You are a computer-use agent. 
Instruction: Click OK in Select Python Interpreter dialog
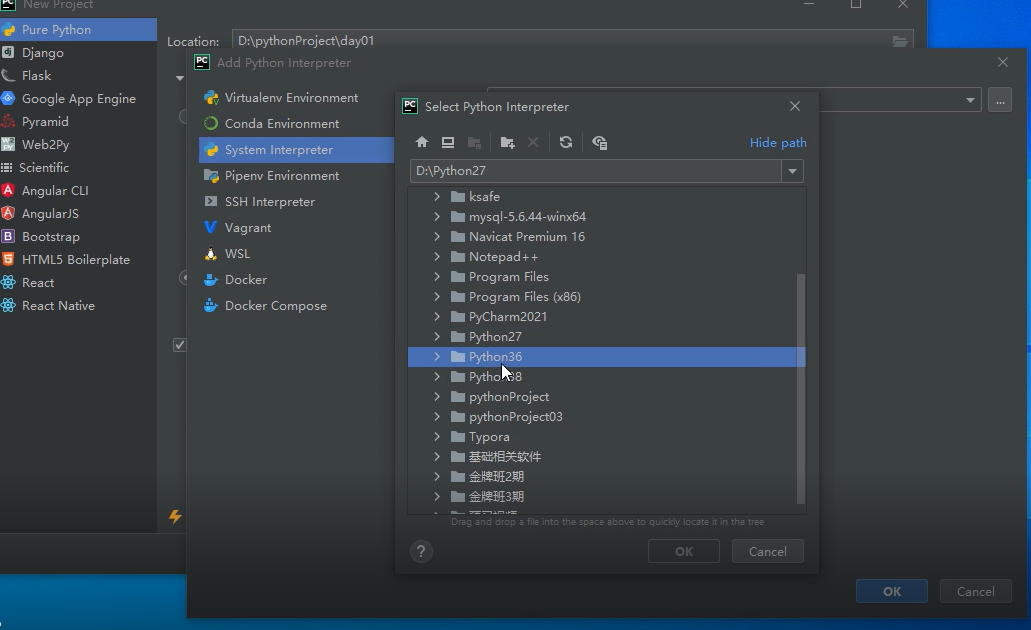tap(684, 551)
